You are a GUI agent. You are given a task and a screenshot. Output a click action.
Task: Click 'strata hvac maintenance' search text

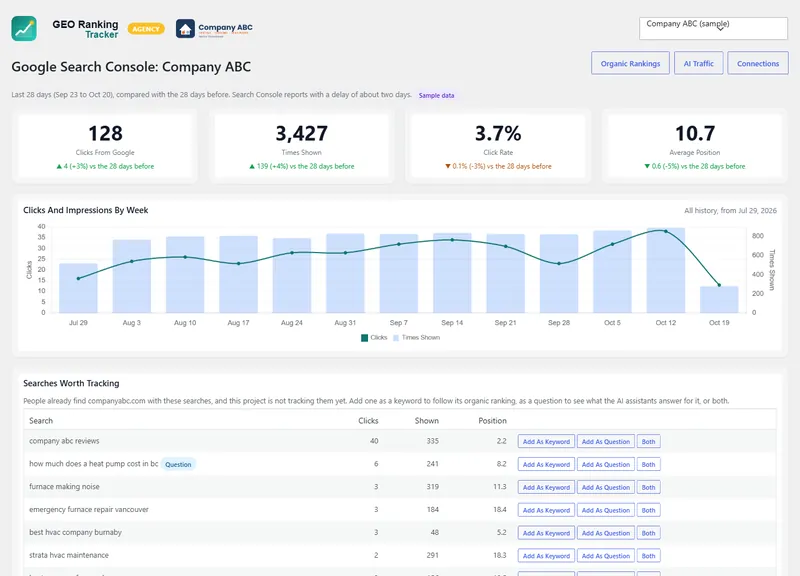(69, 555)
